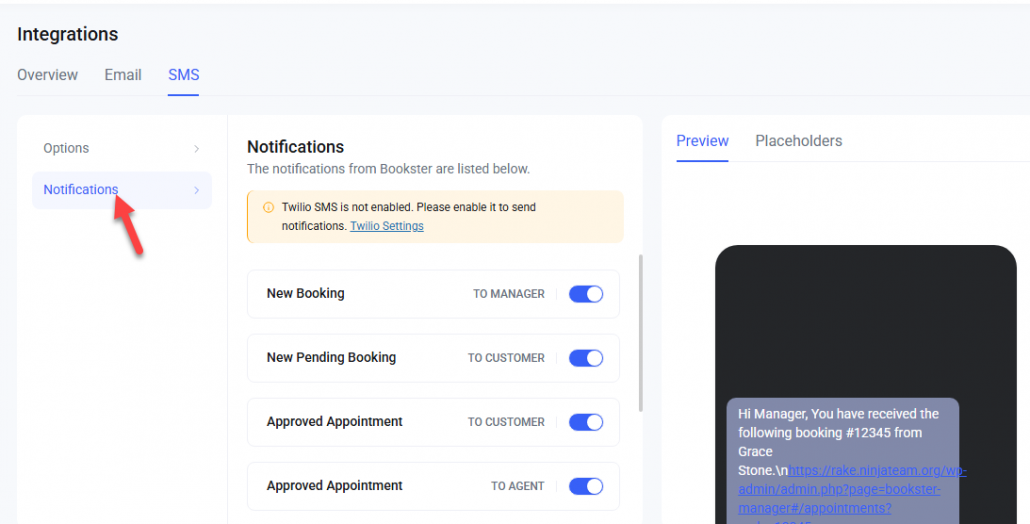Open the rake.ninjateam.org link in preview
Image resolution: width=1030 pixels, height=524 pixels.
(852, 489)
